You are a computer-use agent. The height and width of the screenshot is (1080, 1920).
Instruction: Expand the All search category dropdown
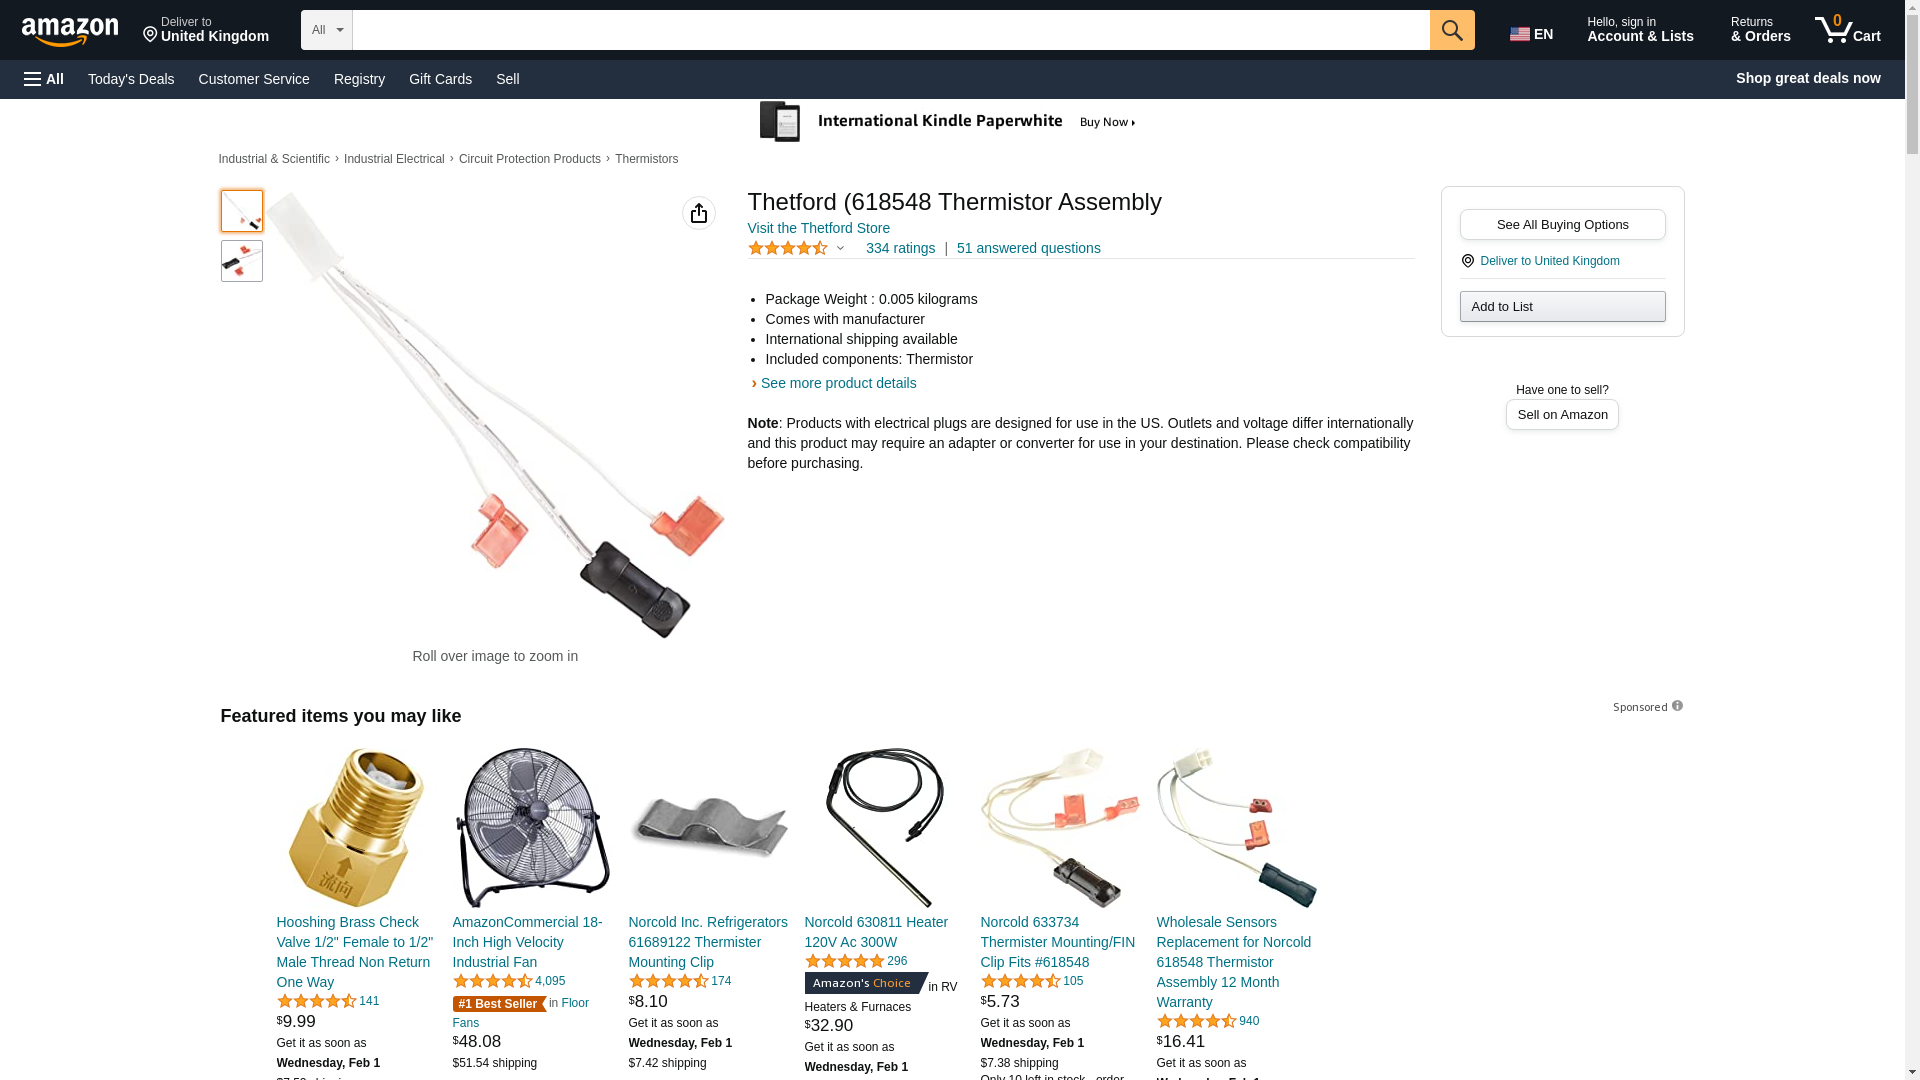coord(327,30)
